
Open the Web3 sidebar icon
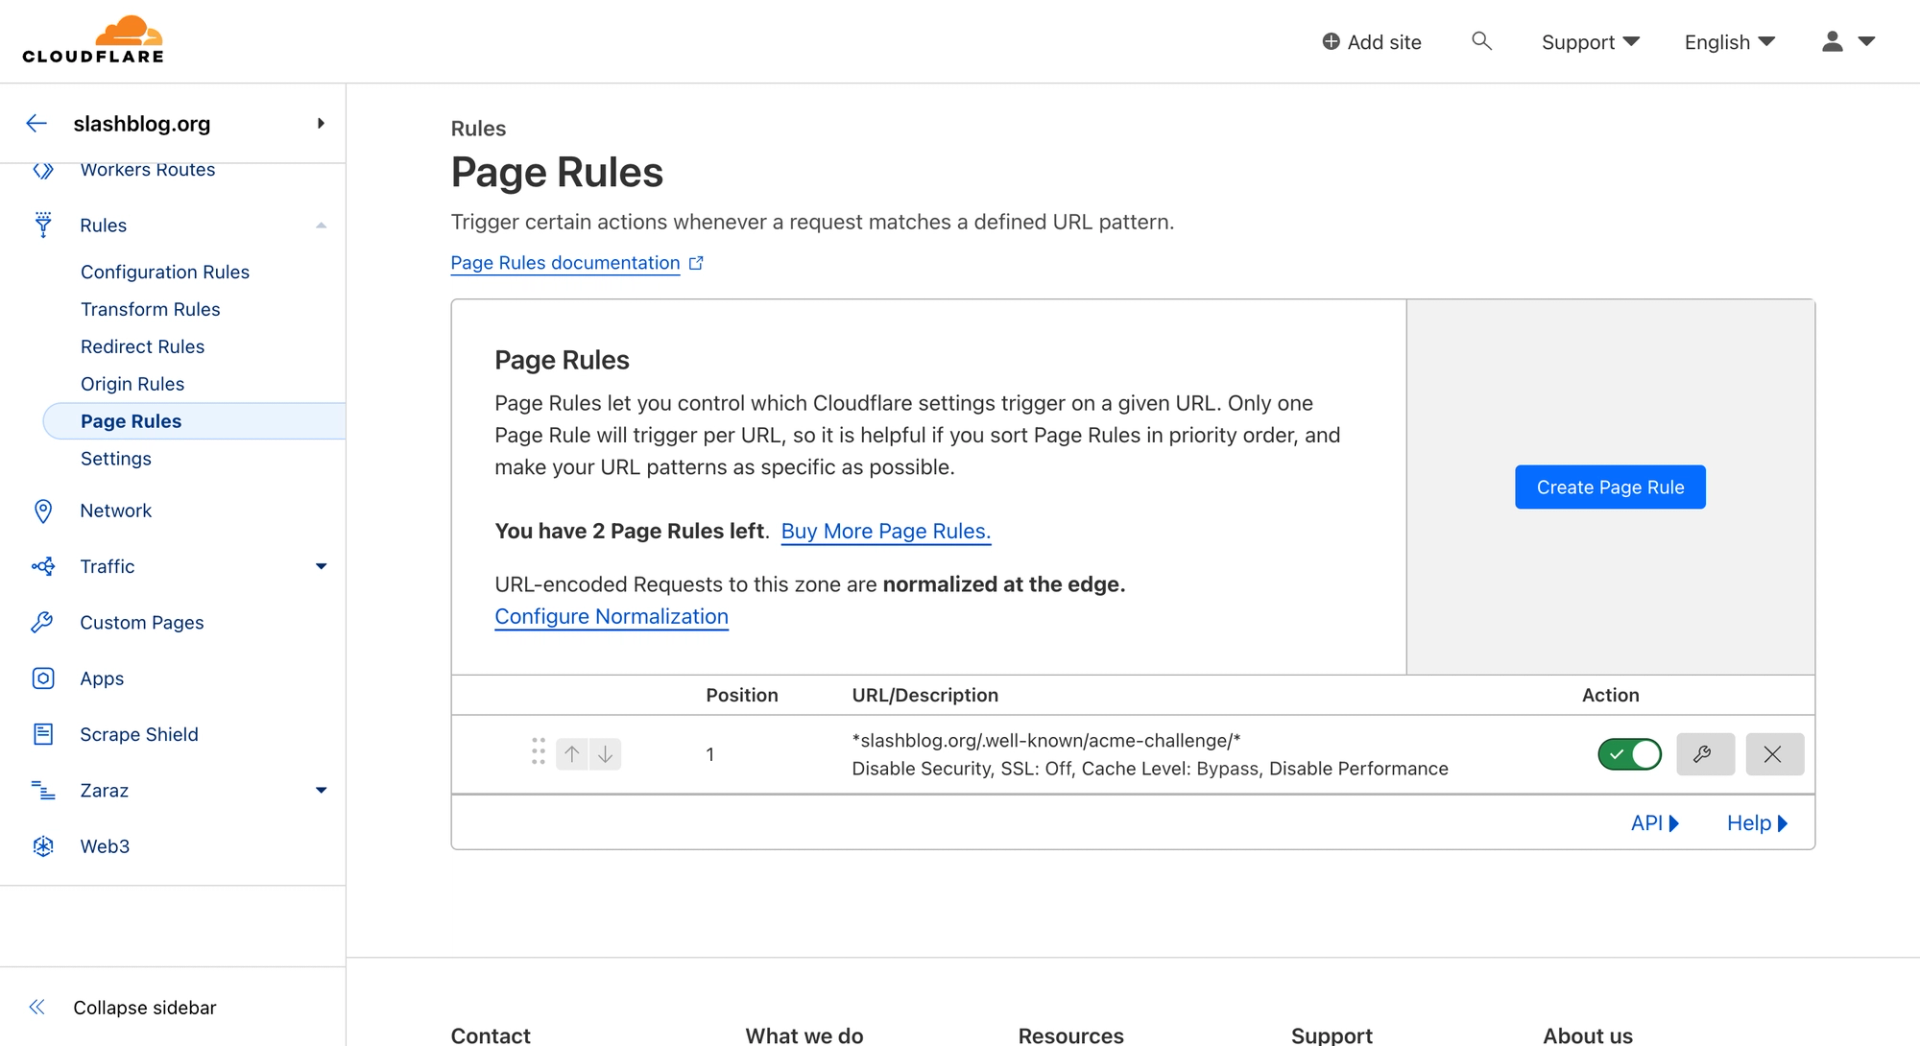tap(43, 846)
